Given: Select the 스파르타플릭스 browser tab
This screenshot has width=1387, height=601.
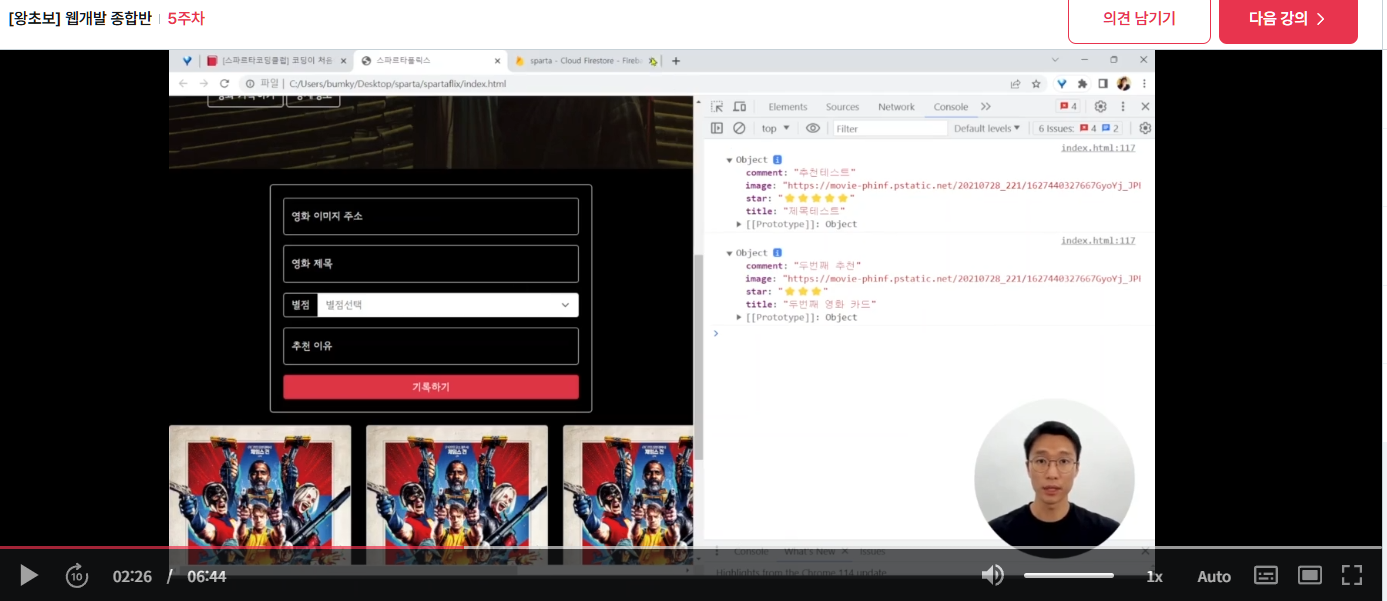Looking at the screenshot, I should coord(431,61).
